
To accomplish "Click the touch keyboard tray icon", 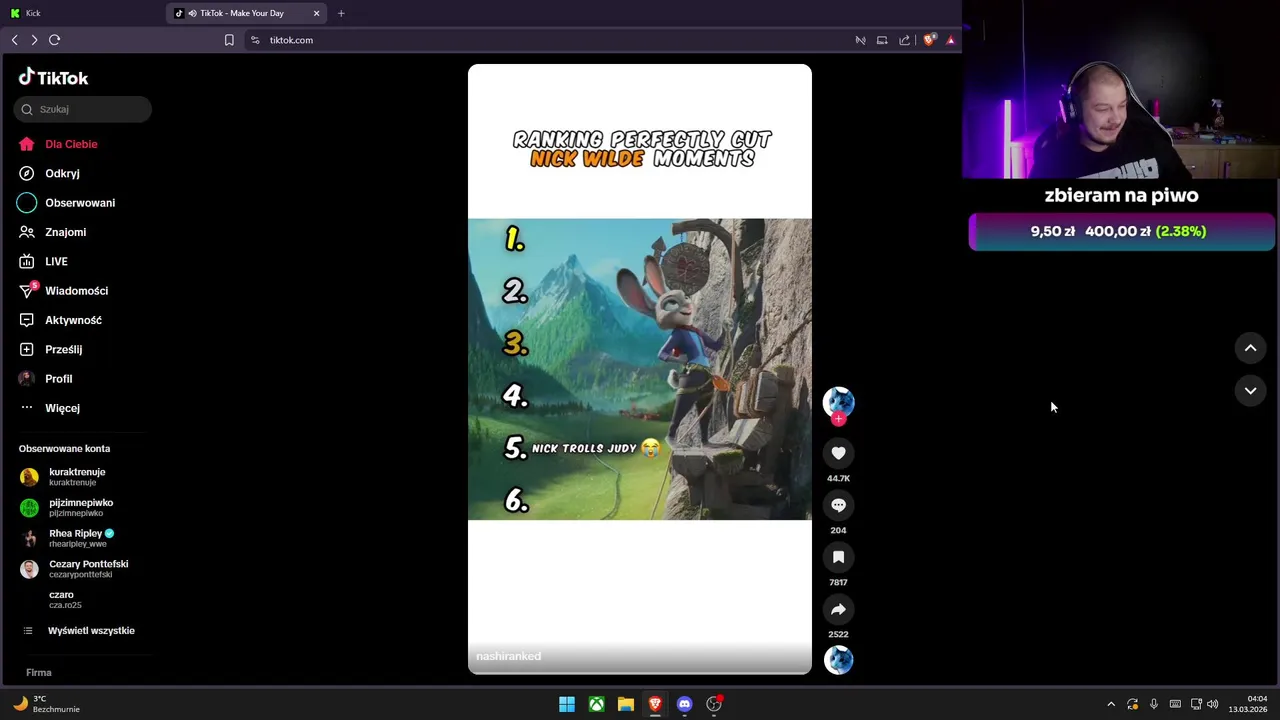I will [1175, 704].
